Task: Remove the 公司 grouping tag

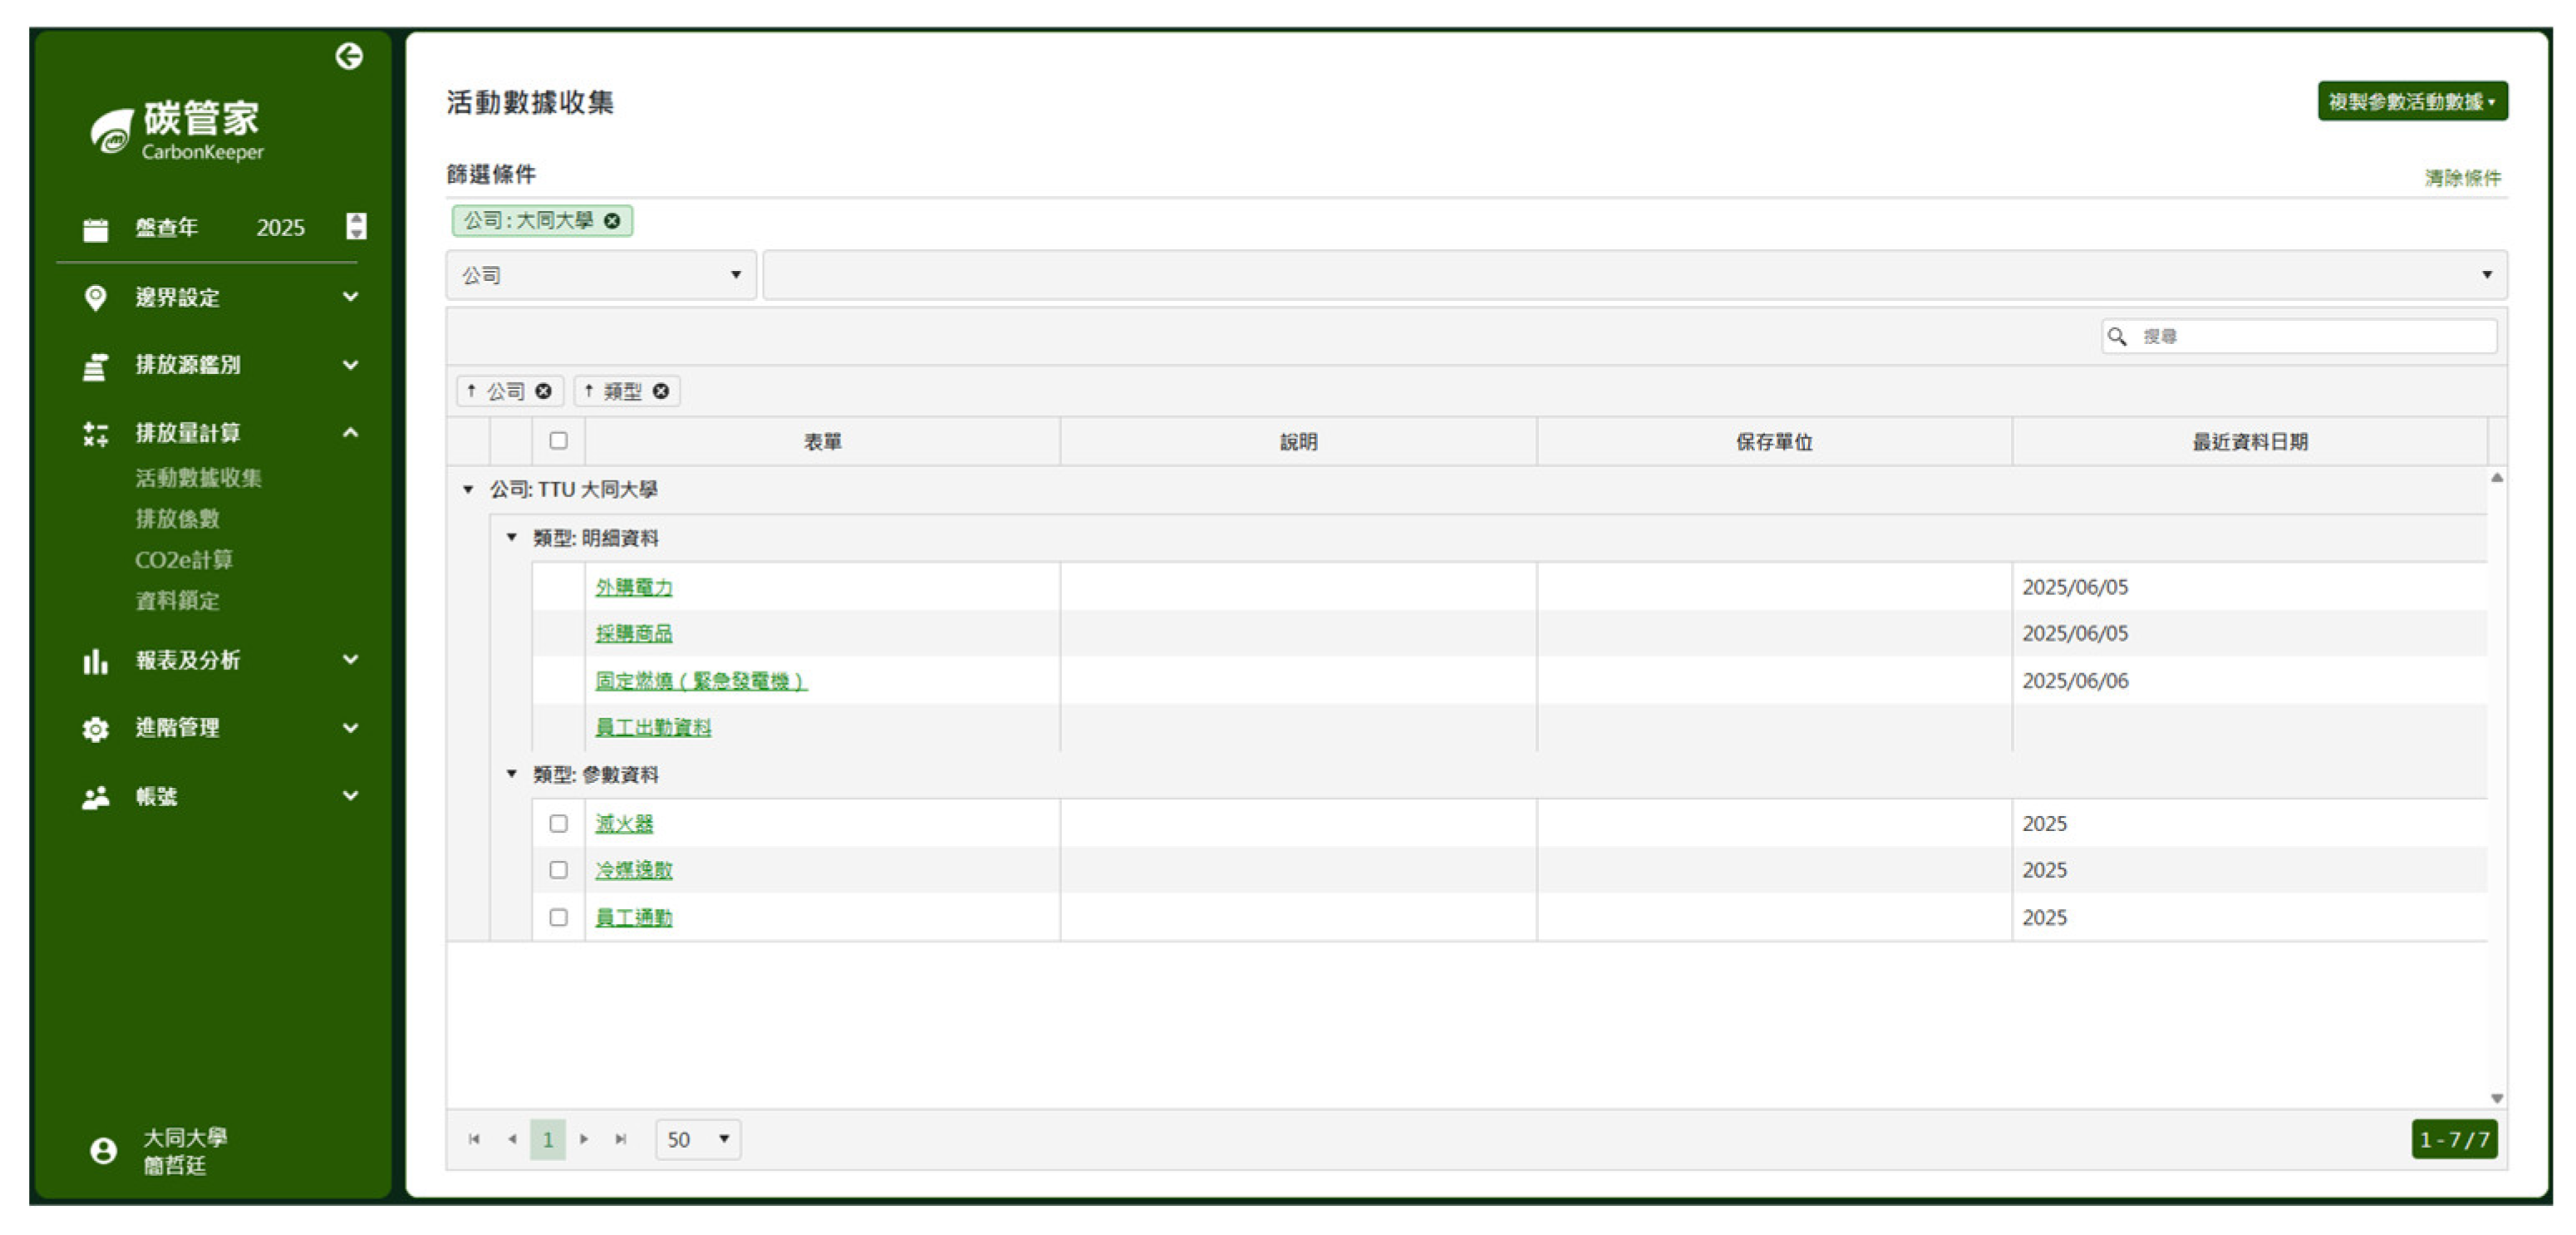Action: tap(543, 391)
